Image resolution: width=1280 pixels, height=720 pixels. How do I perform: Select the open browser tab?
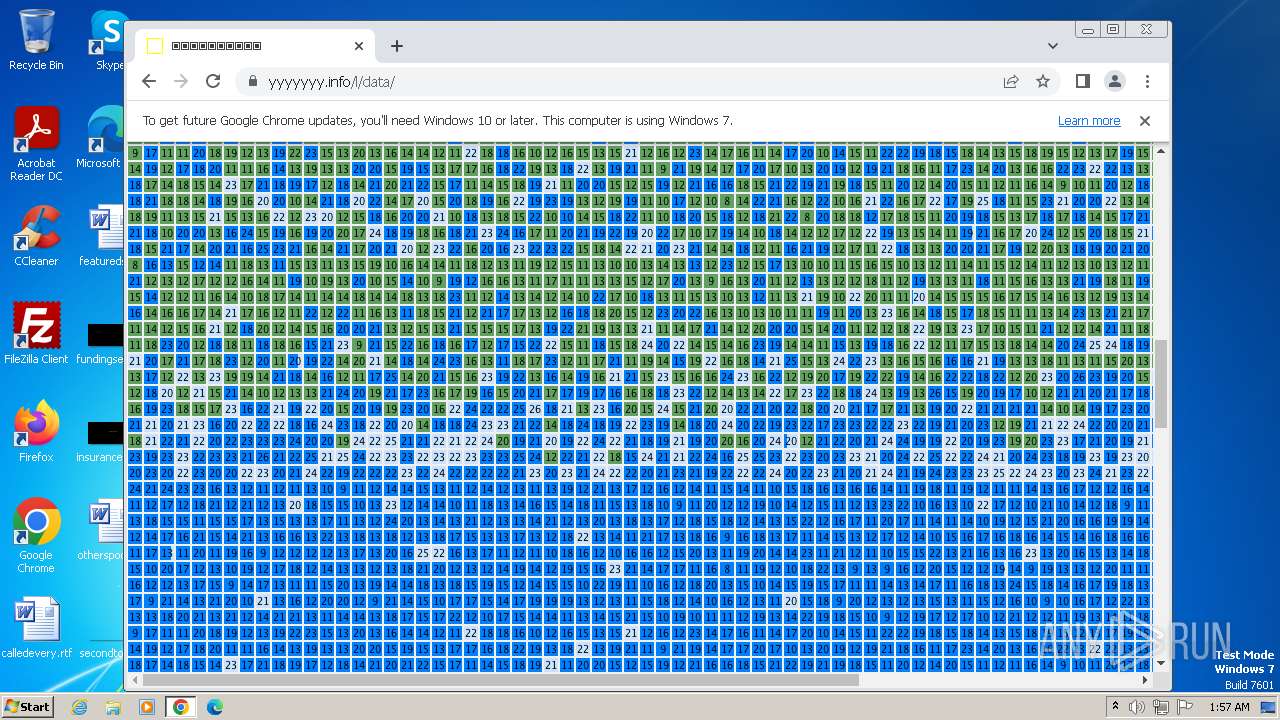click(x=256, y=46)
